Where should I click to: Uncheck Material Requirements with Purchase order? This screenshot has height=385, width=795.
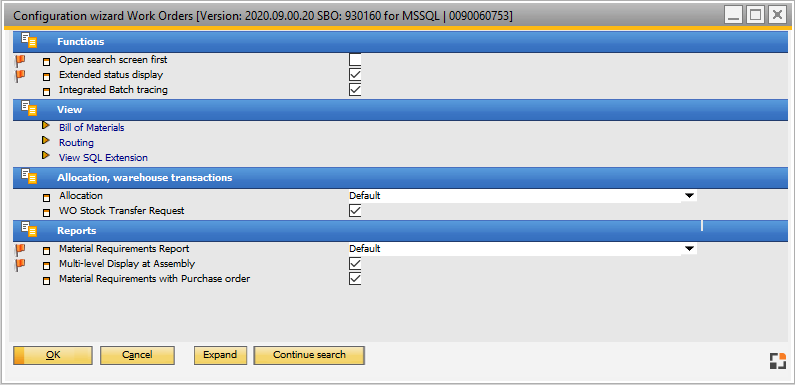tap(355, 278)
